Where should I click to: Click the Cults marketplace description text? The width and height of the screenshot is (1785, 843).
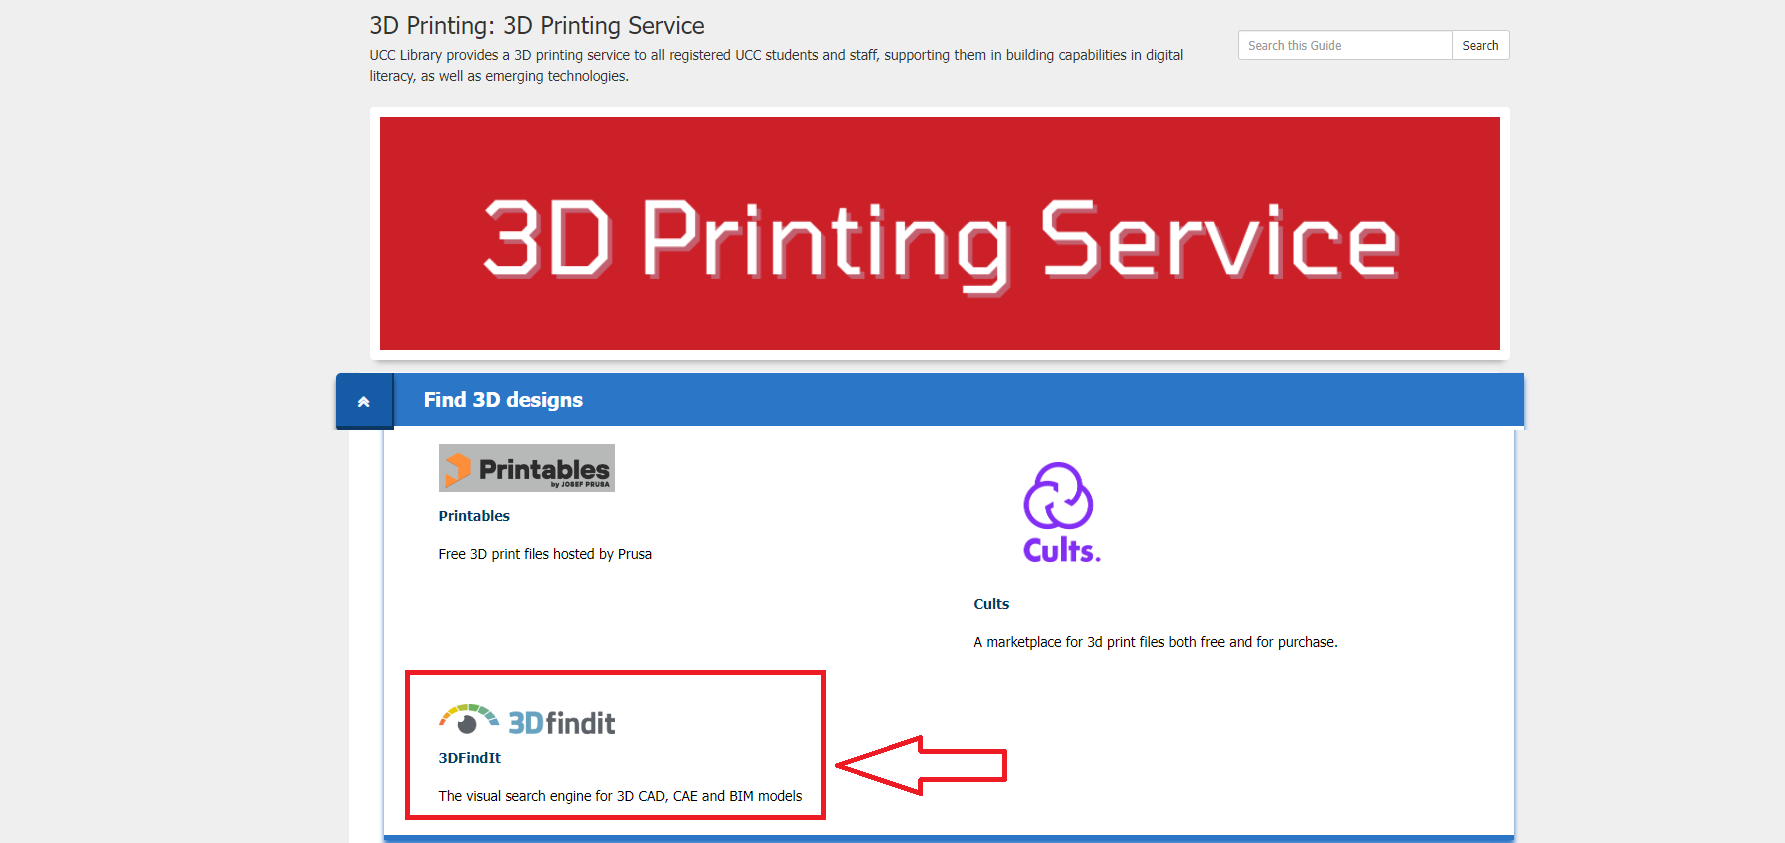point(1155,642)
